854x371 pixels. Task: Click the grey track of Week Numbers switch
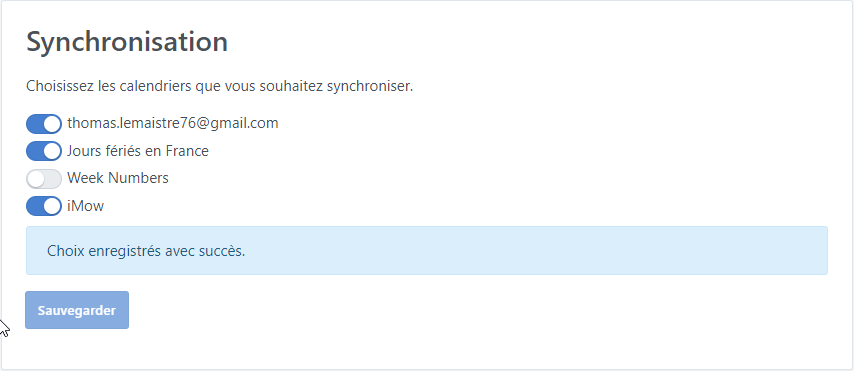[53, 179]
